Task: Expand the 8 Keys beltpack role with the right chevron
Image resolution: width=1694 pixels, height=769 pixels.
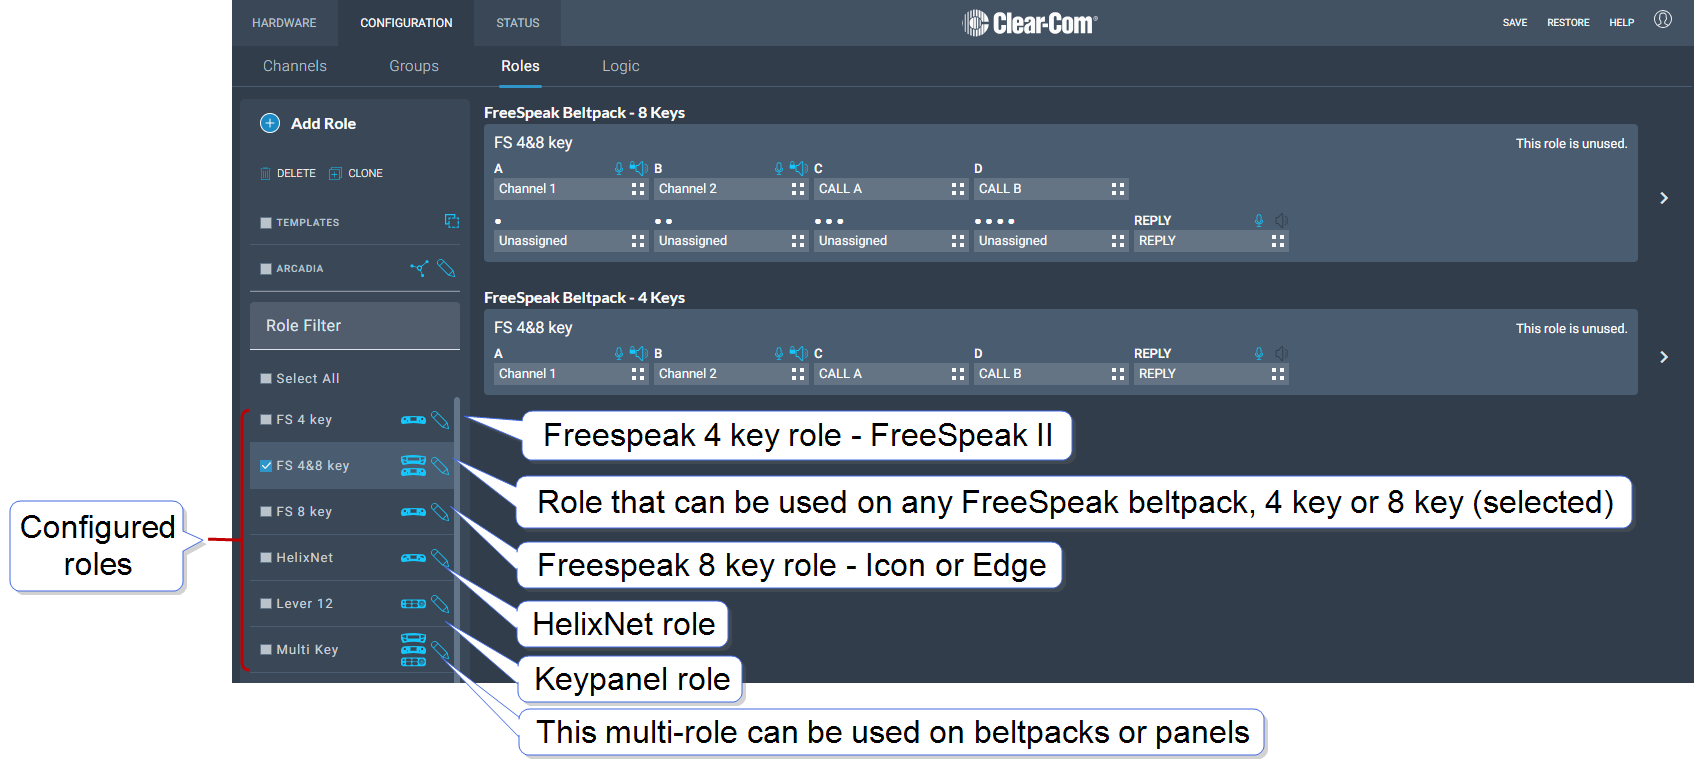Action: [x=1664, y=198]
